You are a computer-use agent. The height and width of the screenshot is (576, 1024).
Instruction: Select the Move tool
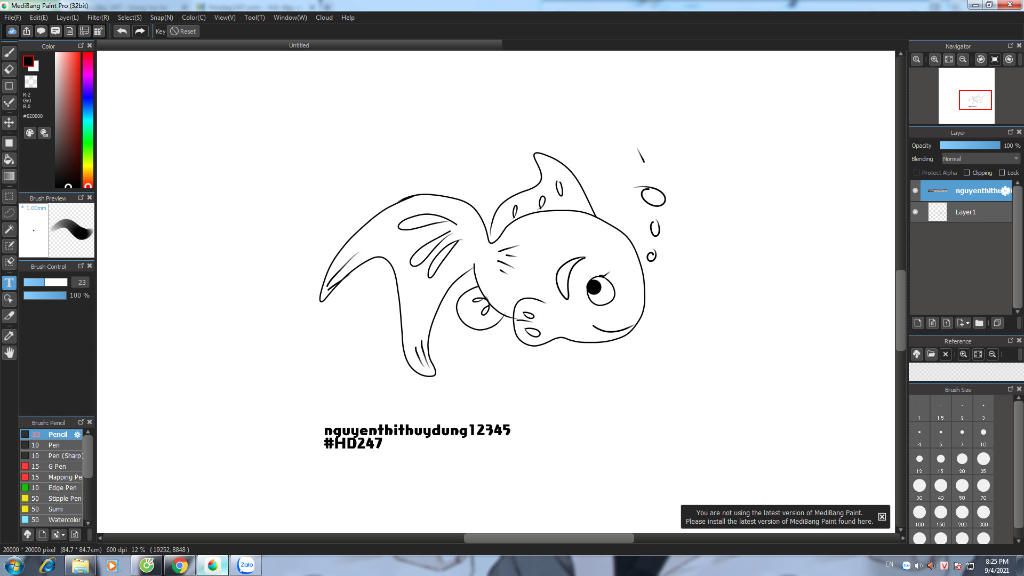(9, 122)
